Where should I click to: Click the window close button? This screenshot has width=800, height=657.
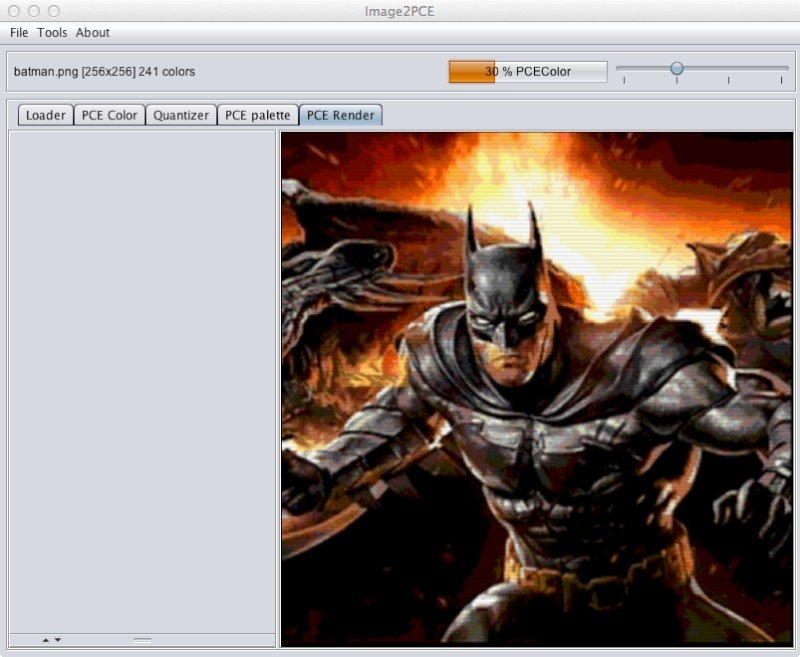click(14, 11)
